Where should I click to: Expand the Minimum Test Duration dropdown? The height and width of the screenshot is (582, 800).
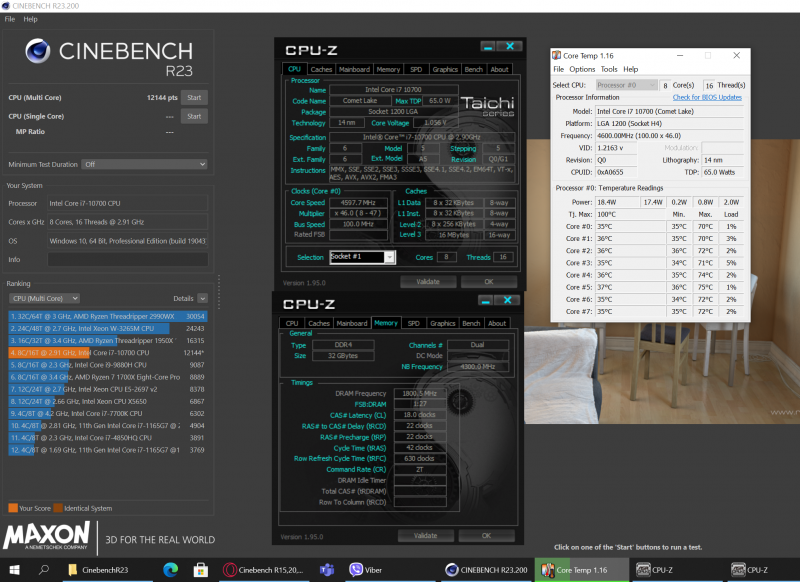point(143,164)
